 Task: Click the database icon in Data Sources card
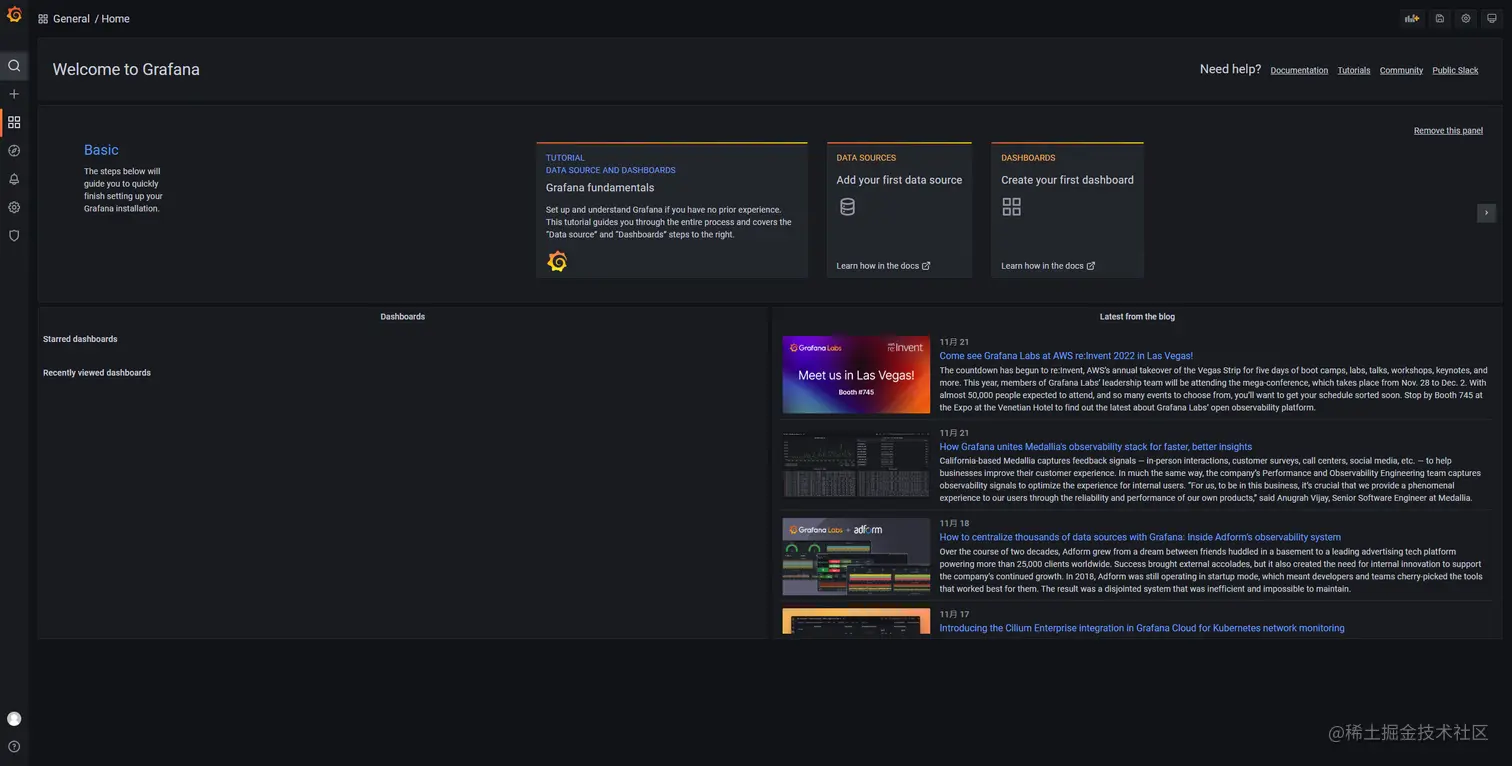(848, 207)
